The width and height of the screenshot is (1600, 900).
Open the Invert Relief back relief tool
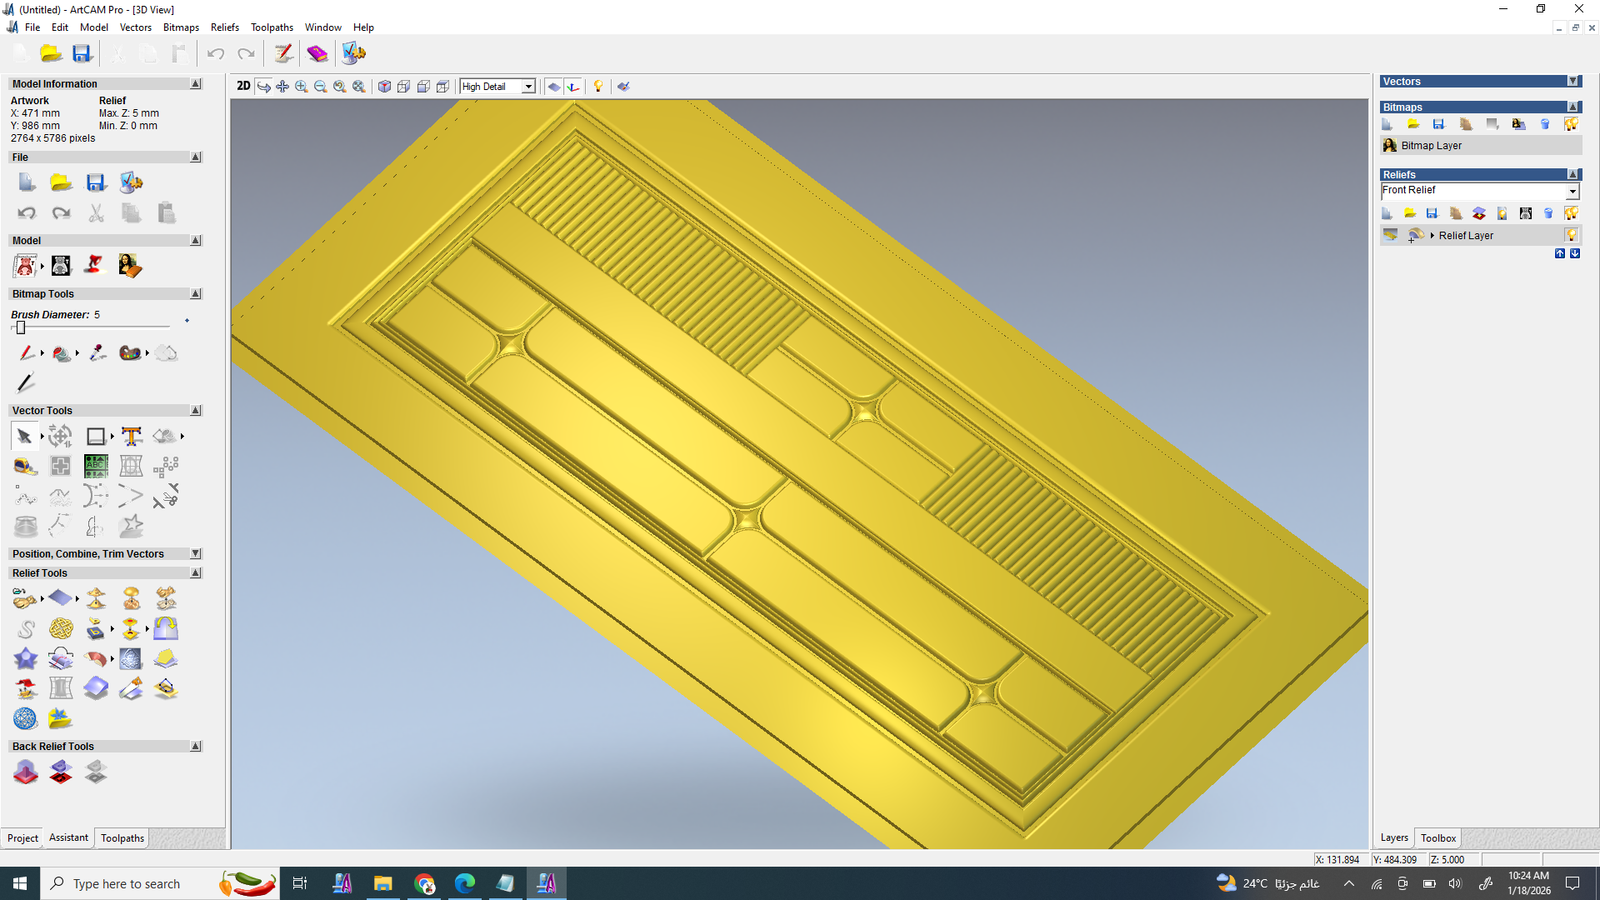(x=61, y=772)
